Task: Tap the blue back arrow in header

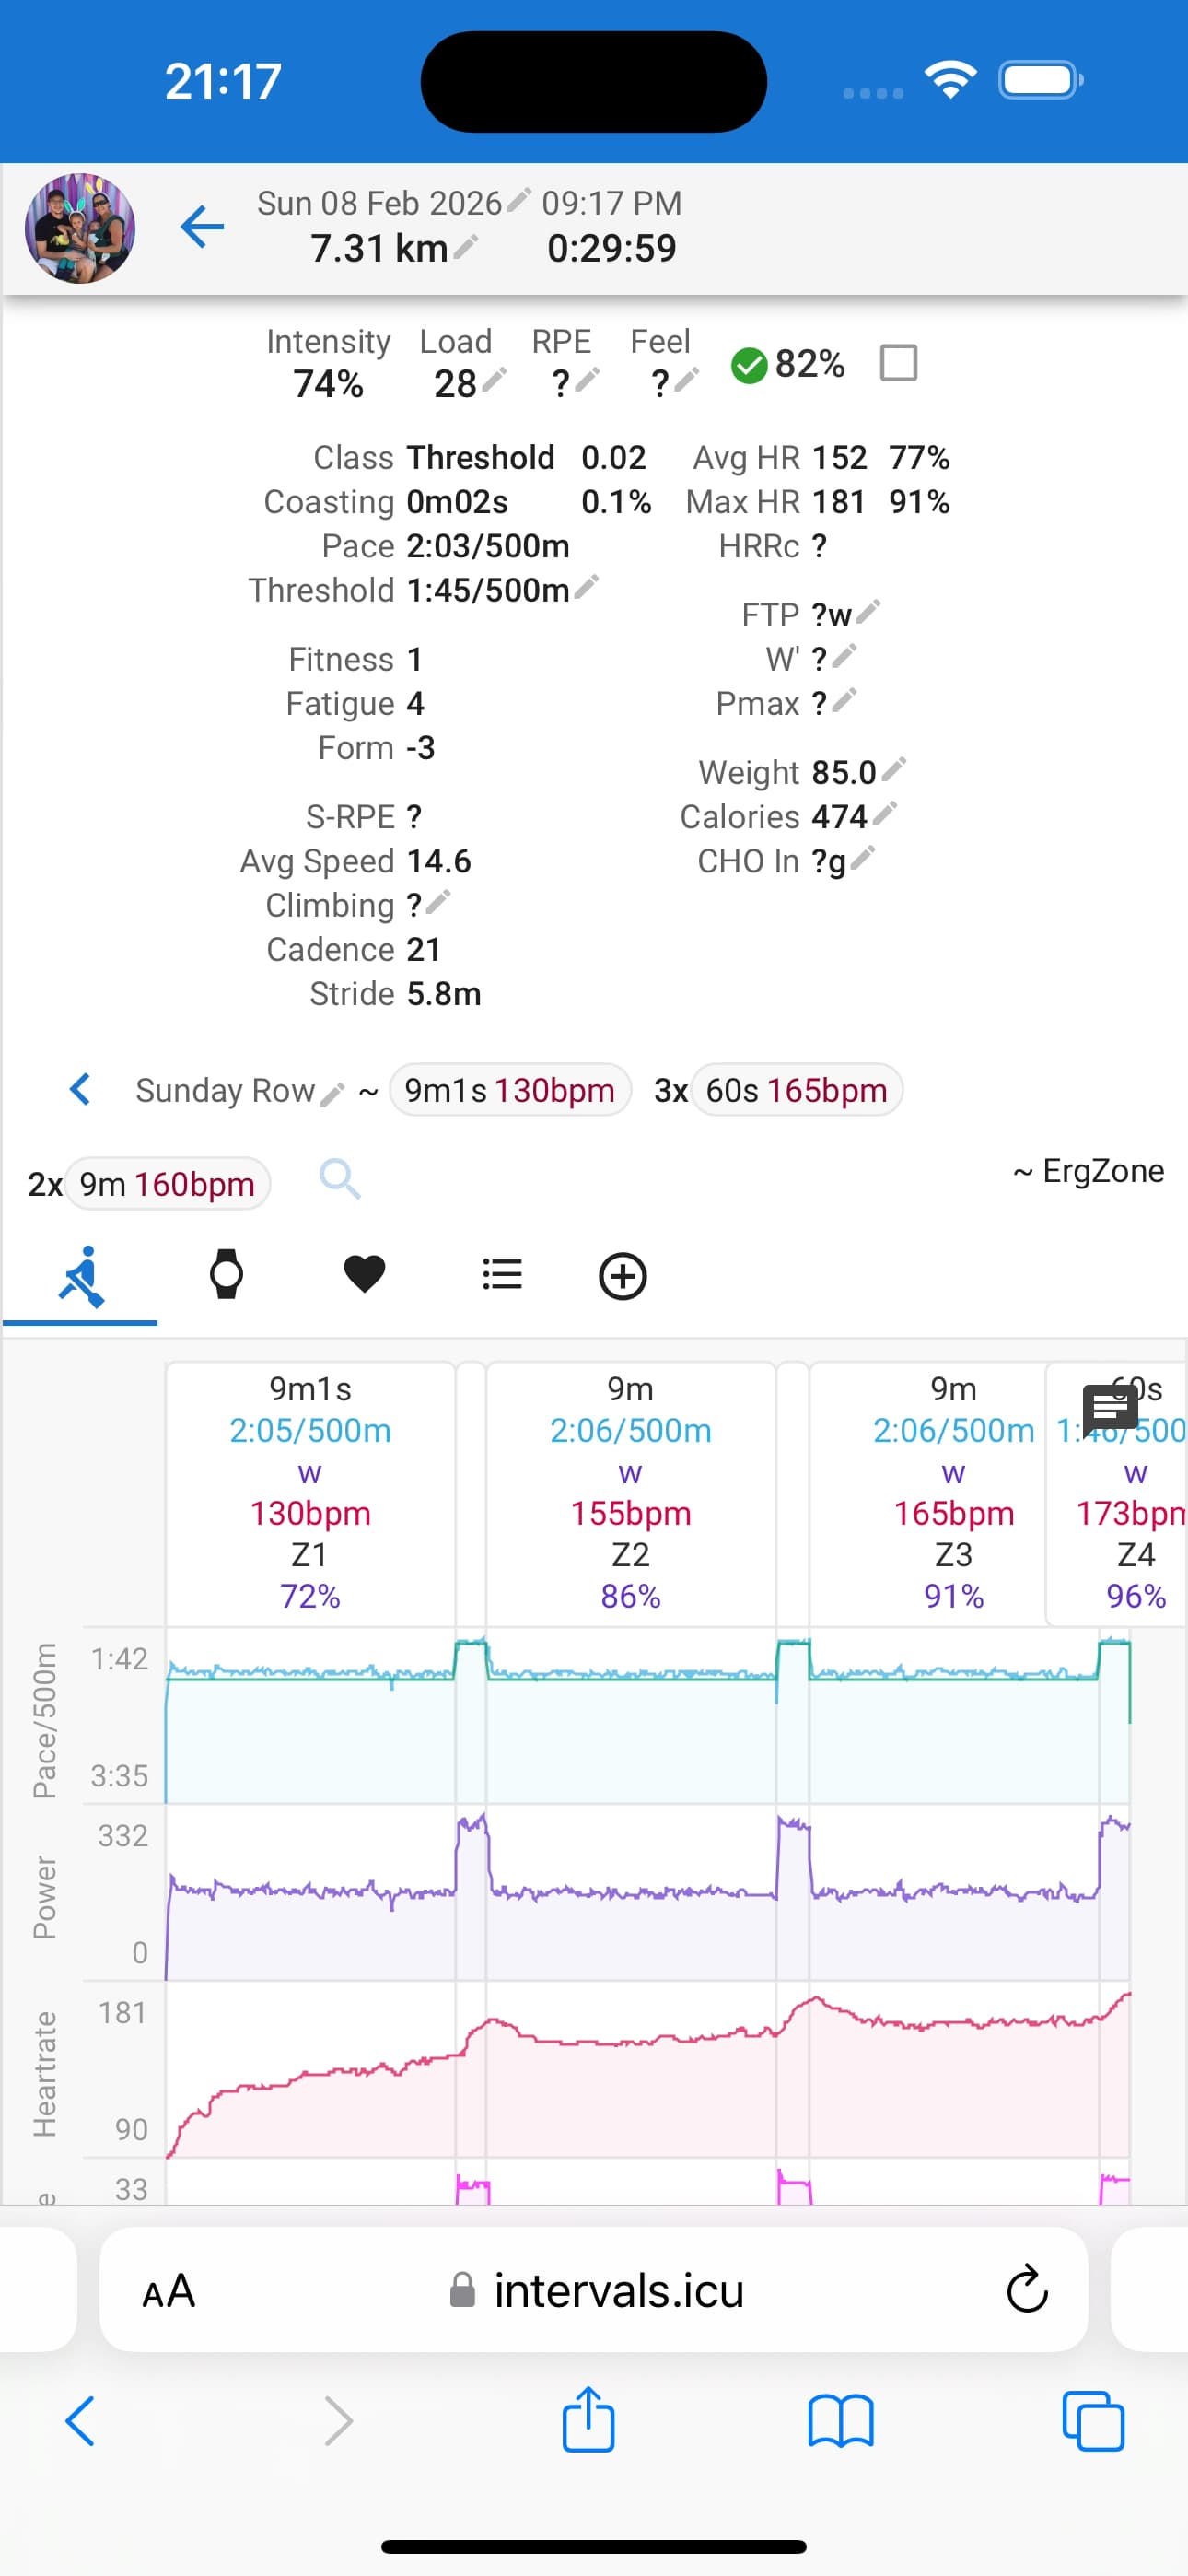Action: 202,227
